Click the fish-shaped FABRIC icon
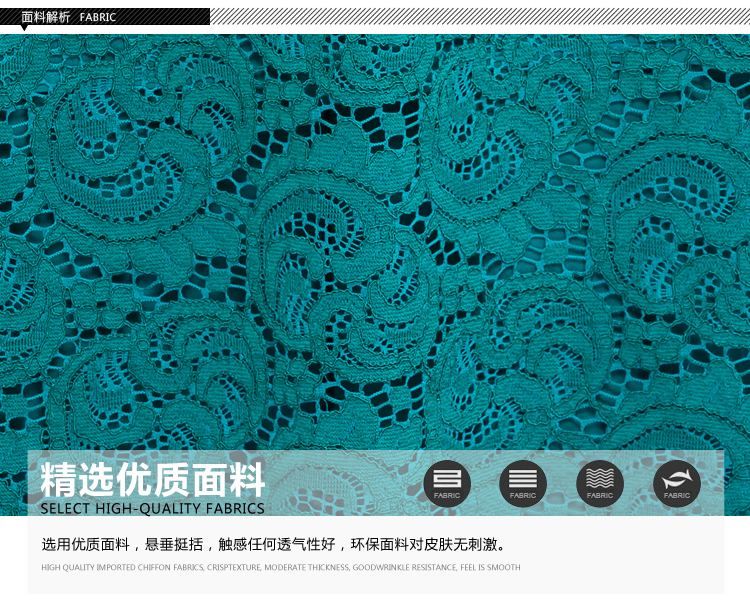The image size is (750, 601). pyautogui.click(x=677, y=483)
